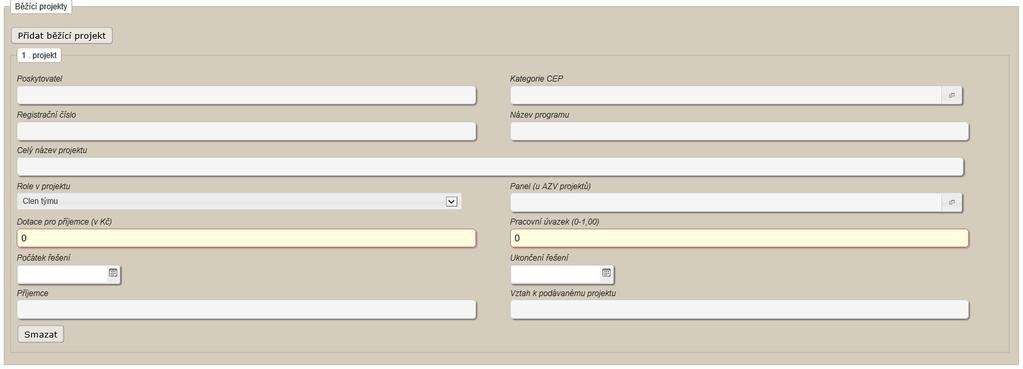
Task: Click the Vztah k podávanému projektu field
Action: [739, 310]
